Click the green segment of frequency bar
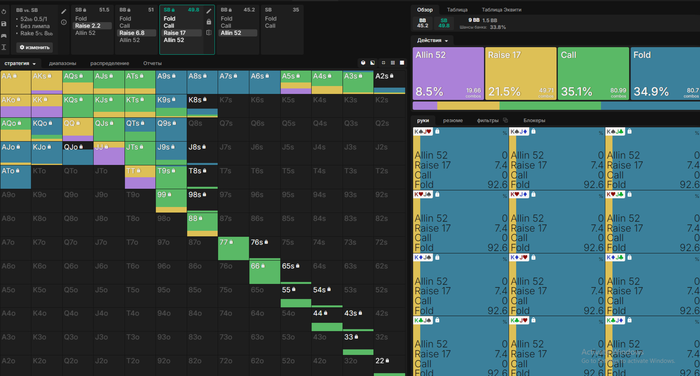700x376 pixels. click(550, 106)
